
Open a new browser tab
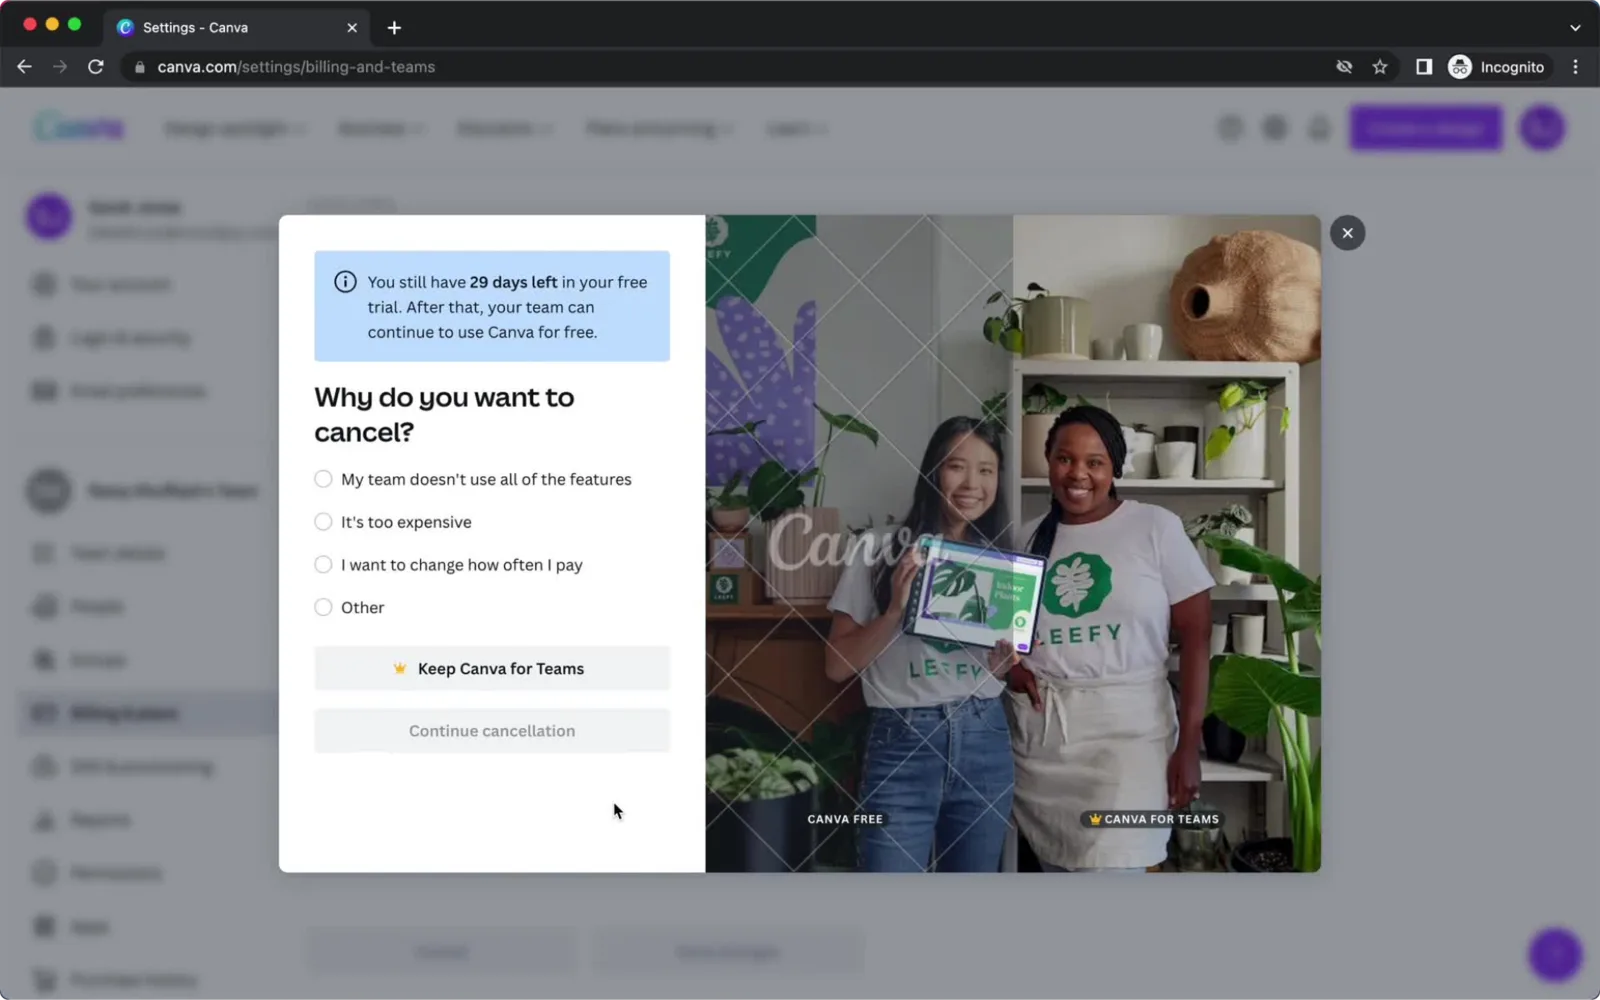click(x=394, y=28)
